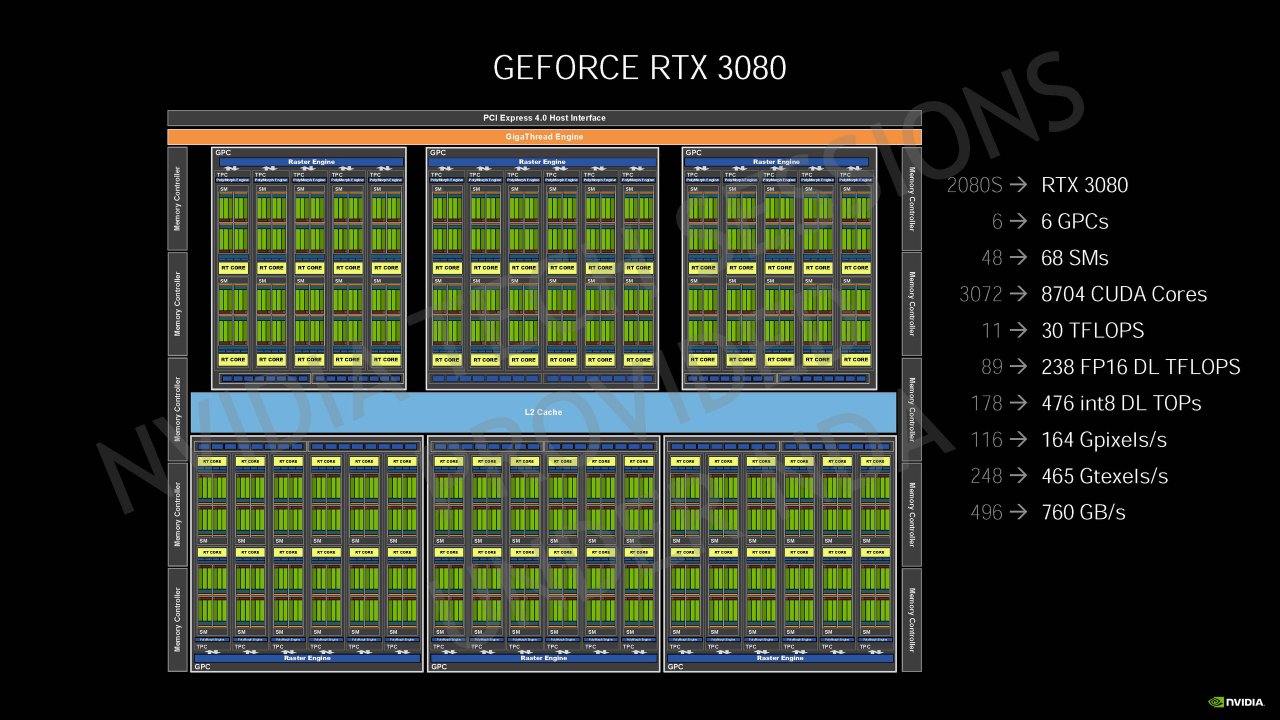Select the "68 SMs" spec line
This screenshot has width=1280, height=720.
(x=1075, y=258)
